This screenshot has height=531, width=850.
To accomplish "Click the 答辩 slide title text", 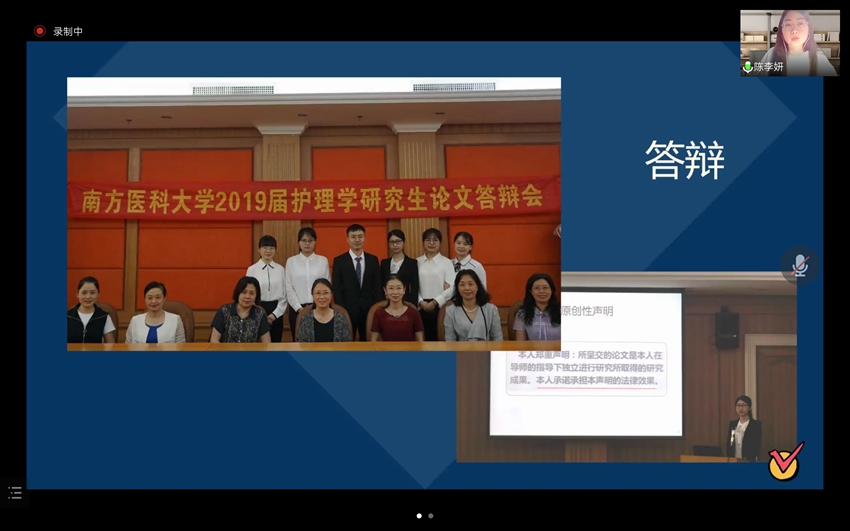I will (685, 160).
